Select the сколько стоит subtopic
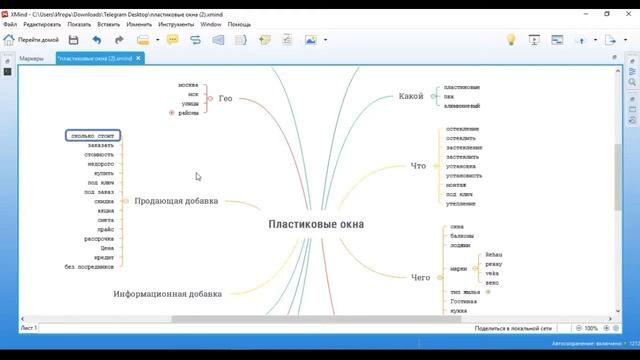Screen dimensions: 640x360 tap(93, 136)
